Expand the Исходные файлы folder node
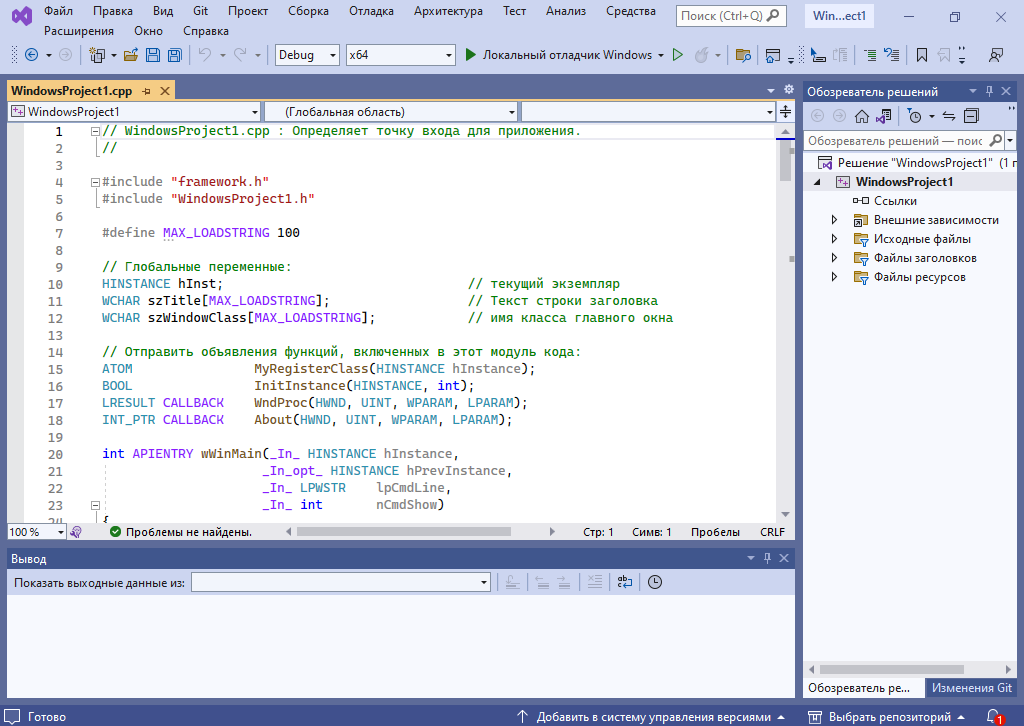This screenshot has height=726, width=1024. point(835,239)
